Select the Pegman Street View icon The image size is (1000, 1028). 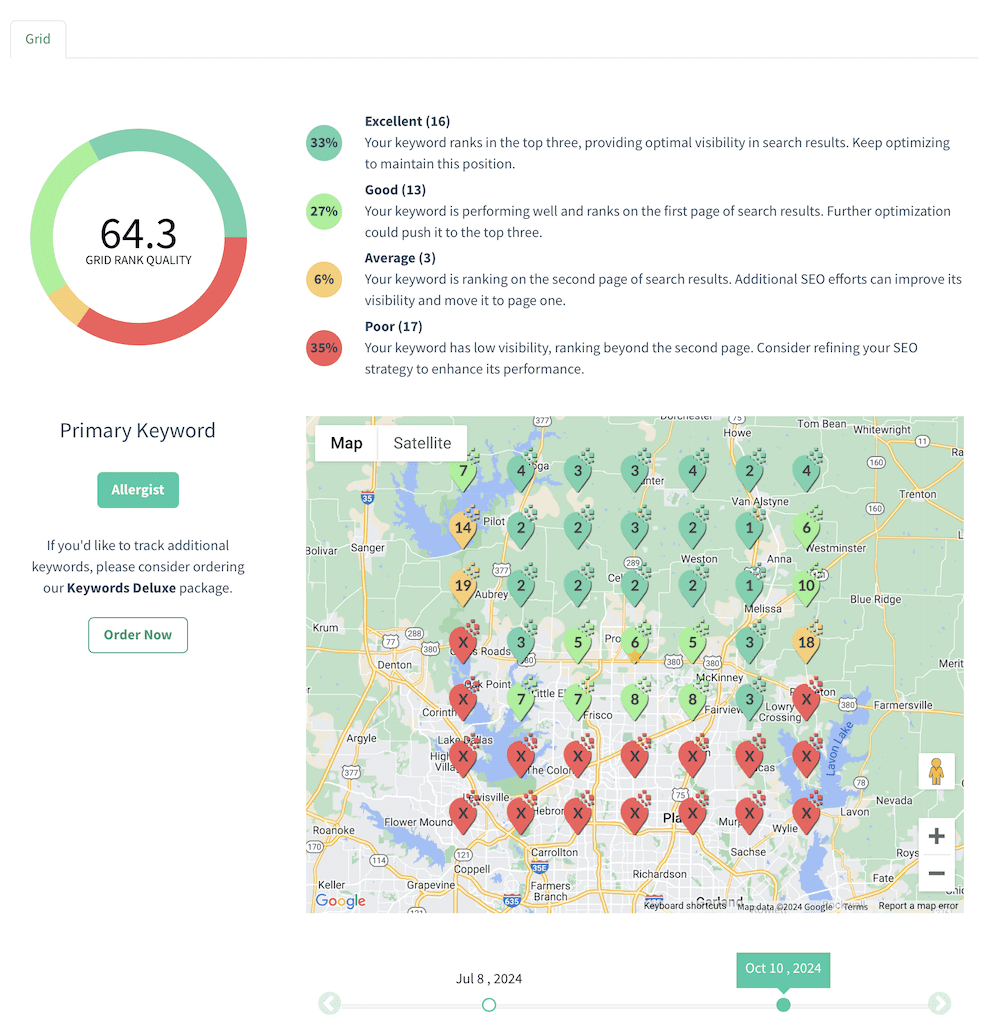pyautogui.click(x=936, y=771)
